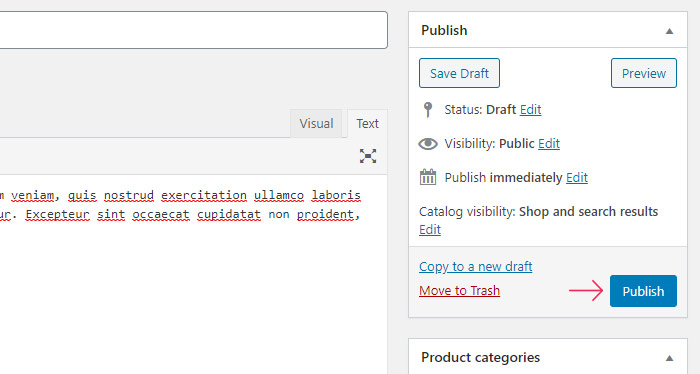Open the product Preview
700x374 pixels.
[x=644, y=73]
